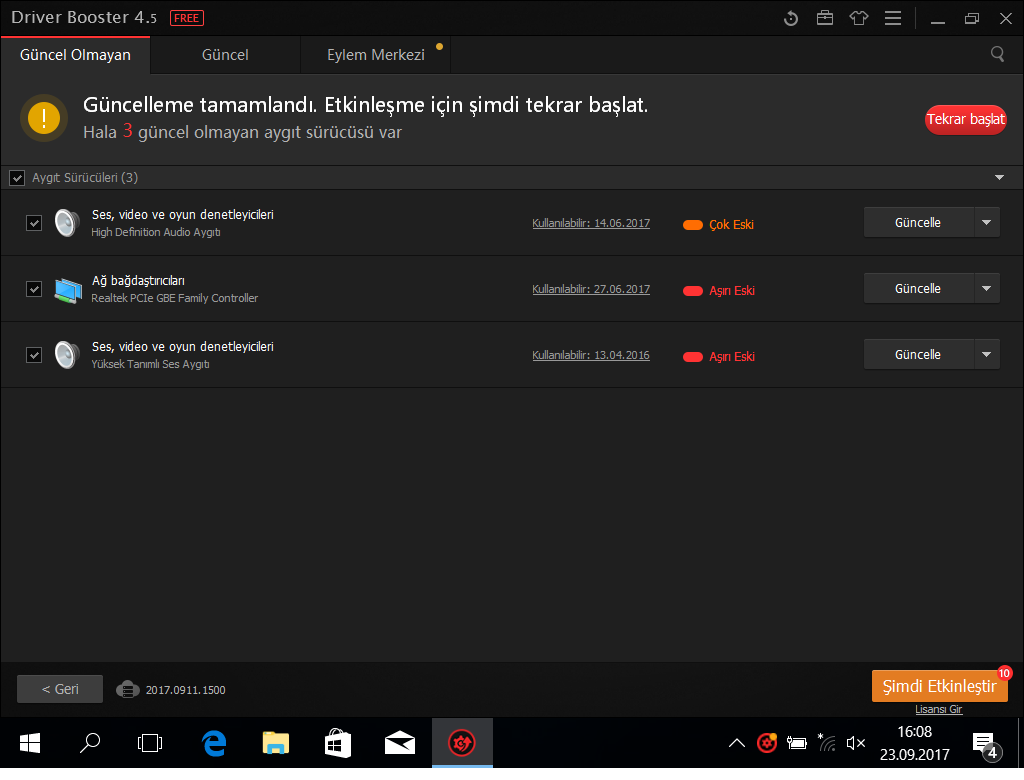Click the Driver Booster taskbar icon
The width and height of the screenshot is (1024, 780).
(x=462, y=743)
